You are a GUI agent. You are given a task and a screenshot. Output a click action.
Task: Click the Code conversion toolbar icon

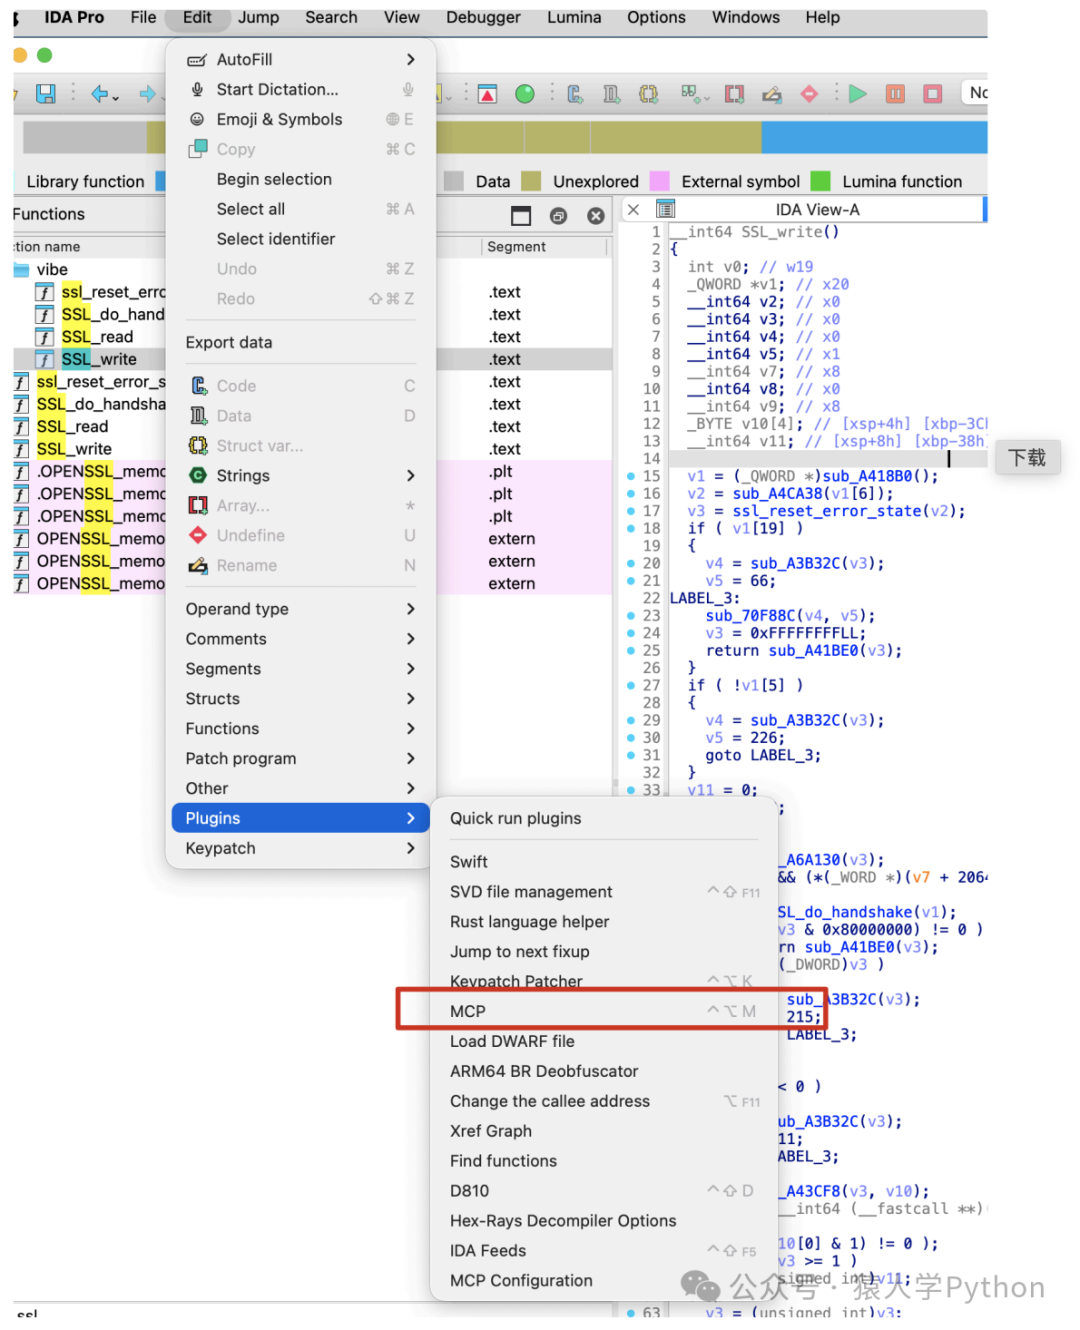pos(575,94)
